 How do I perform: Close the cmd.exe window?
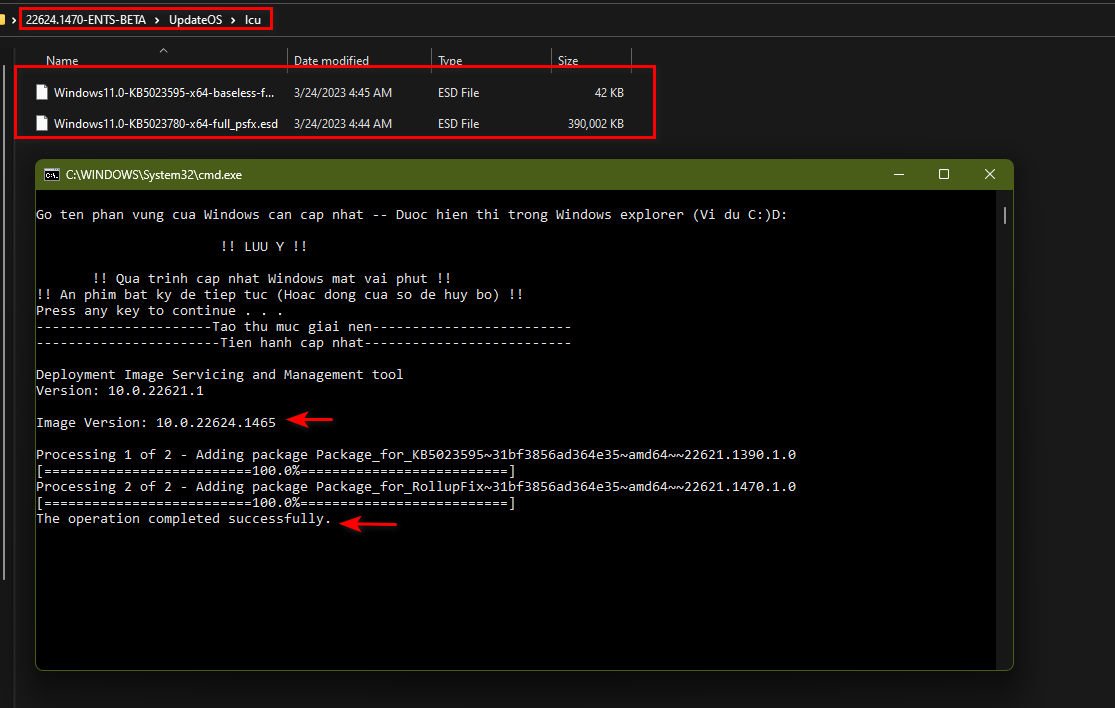pos(989,174)
